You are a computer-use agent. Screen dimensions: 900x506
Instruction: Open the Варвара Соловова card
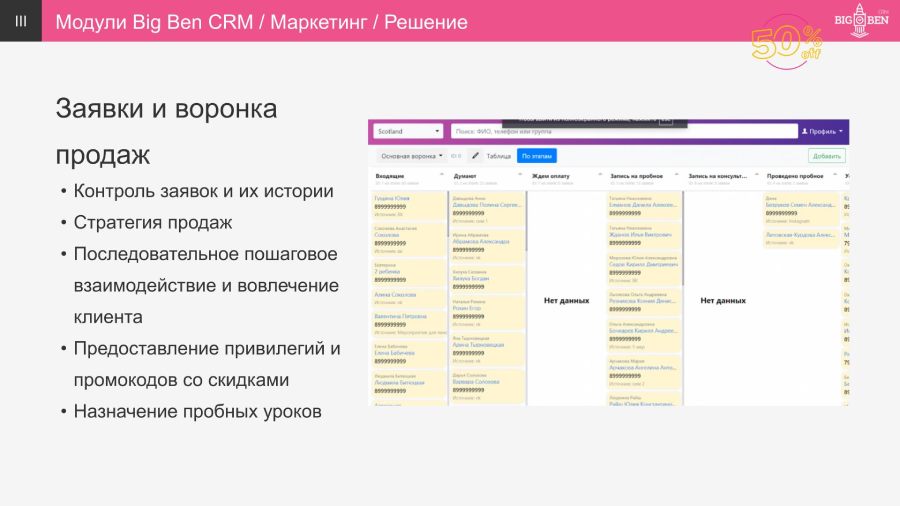click(487, 386)
